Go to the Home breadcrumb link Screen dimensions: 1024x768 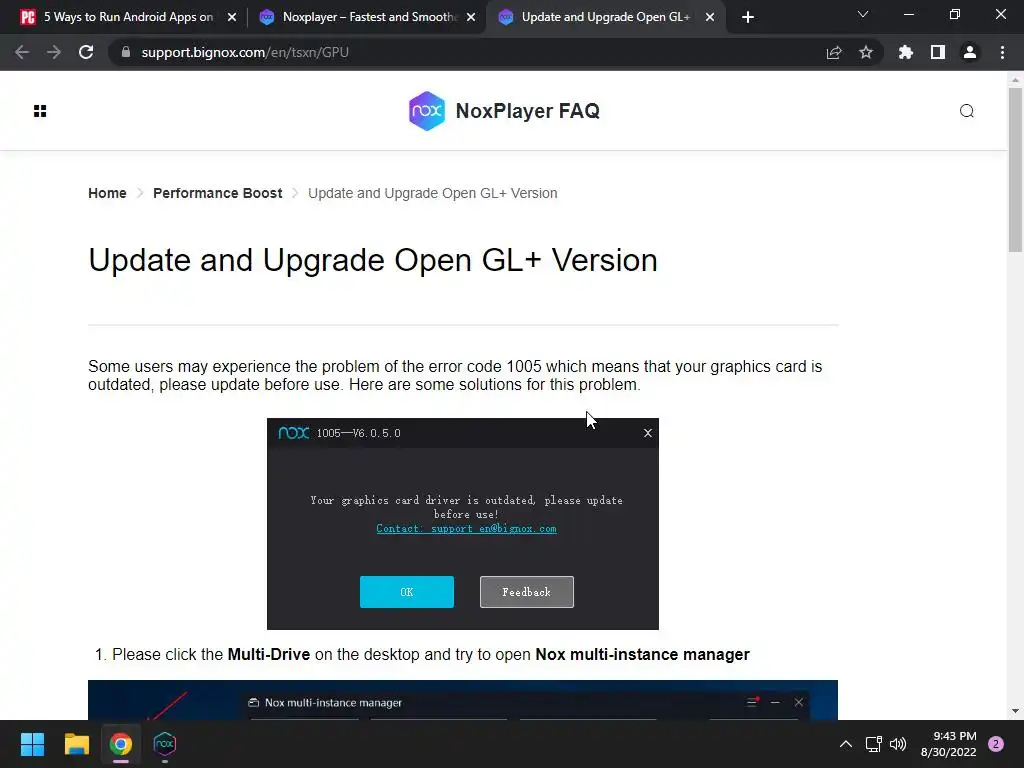pyautogui.click(x=107, y=193)
